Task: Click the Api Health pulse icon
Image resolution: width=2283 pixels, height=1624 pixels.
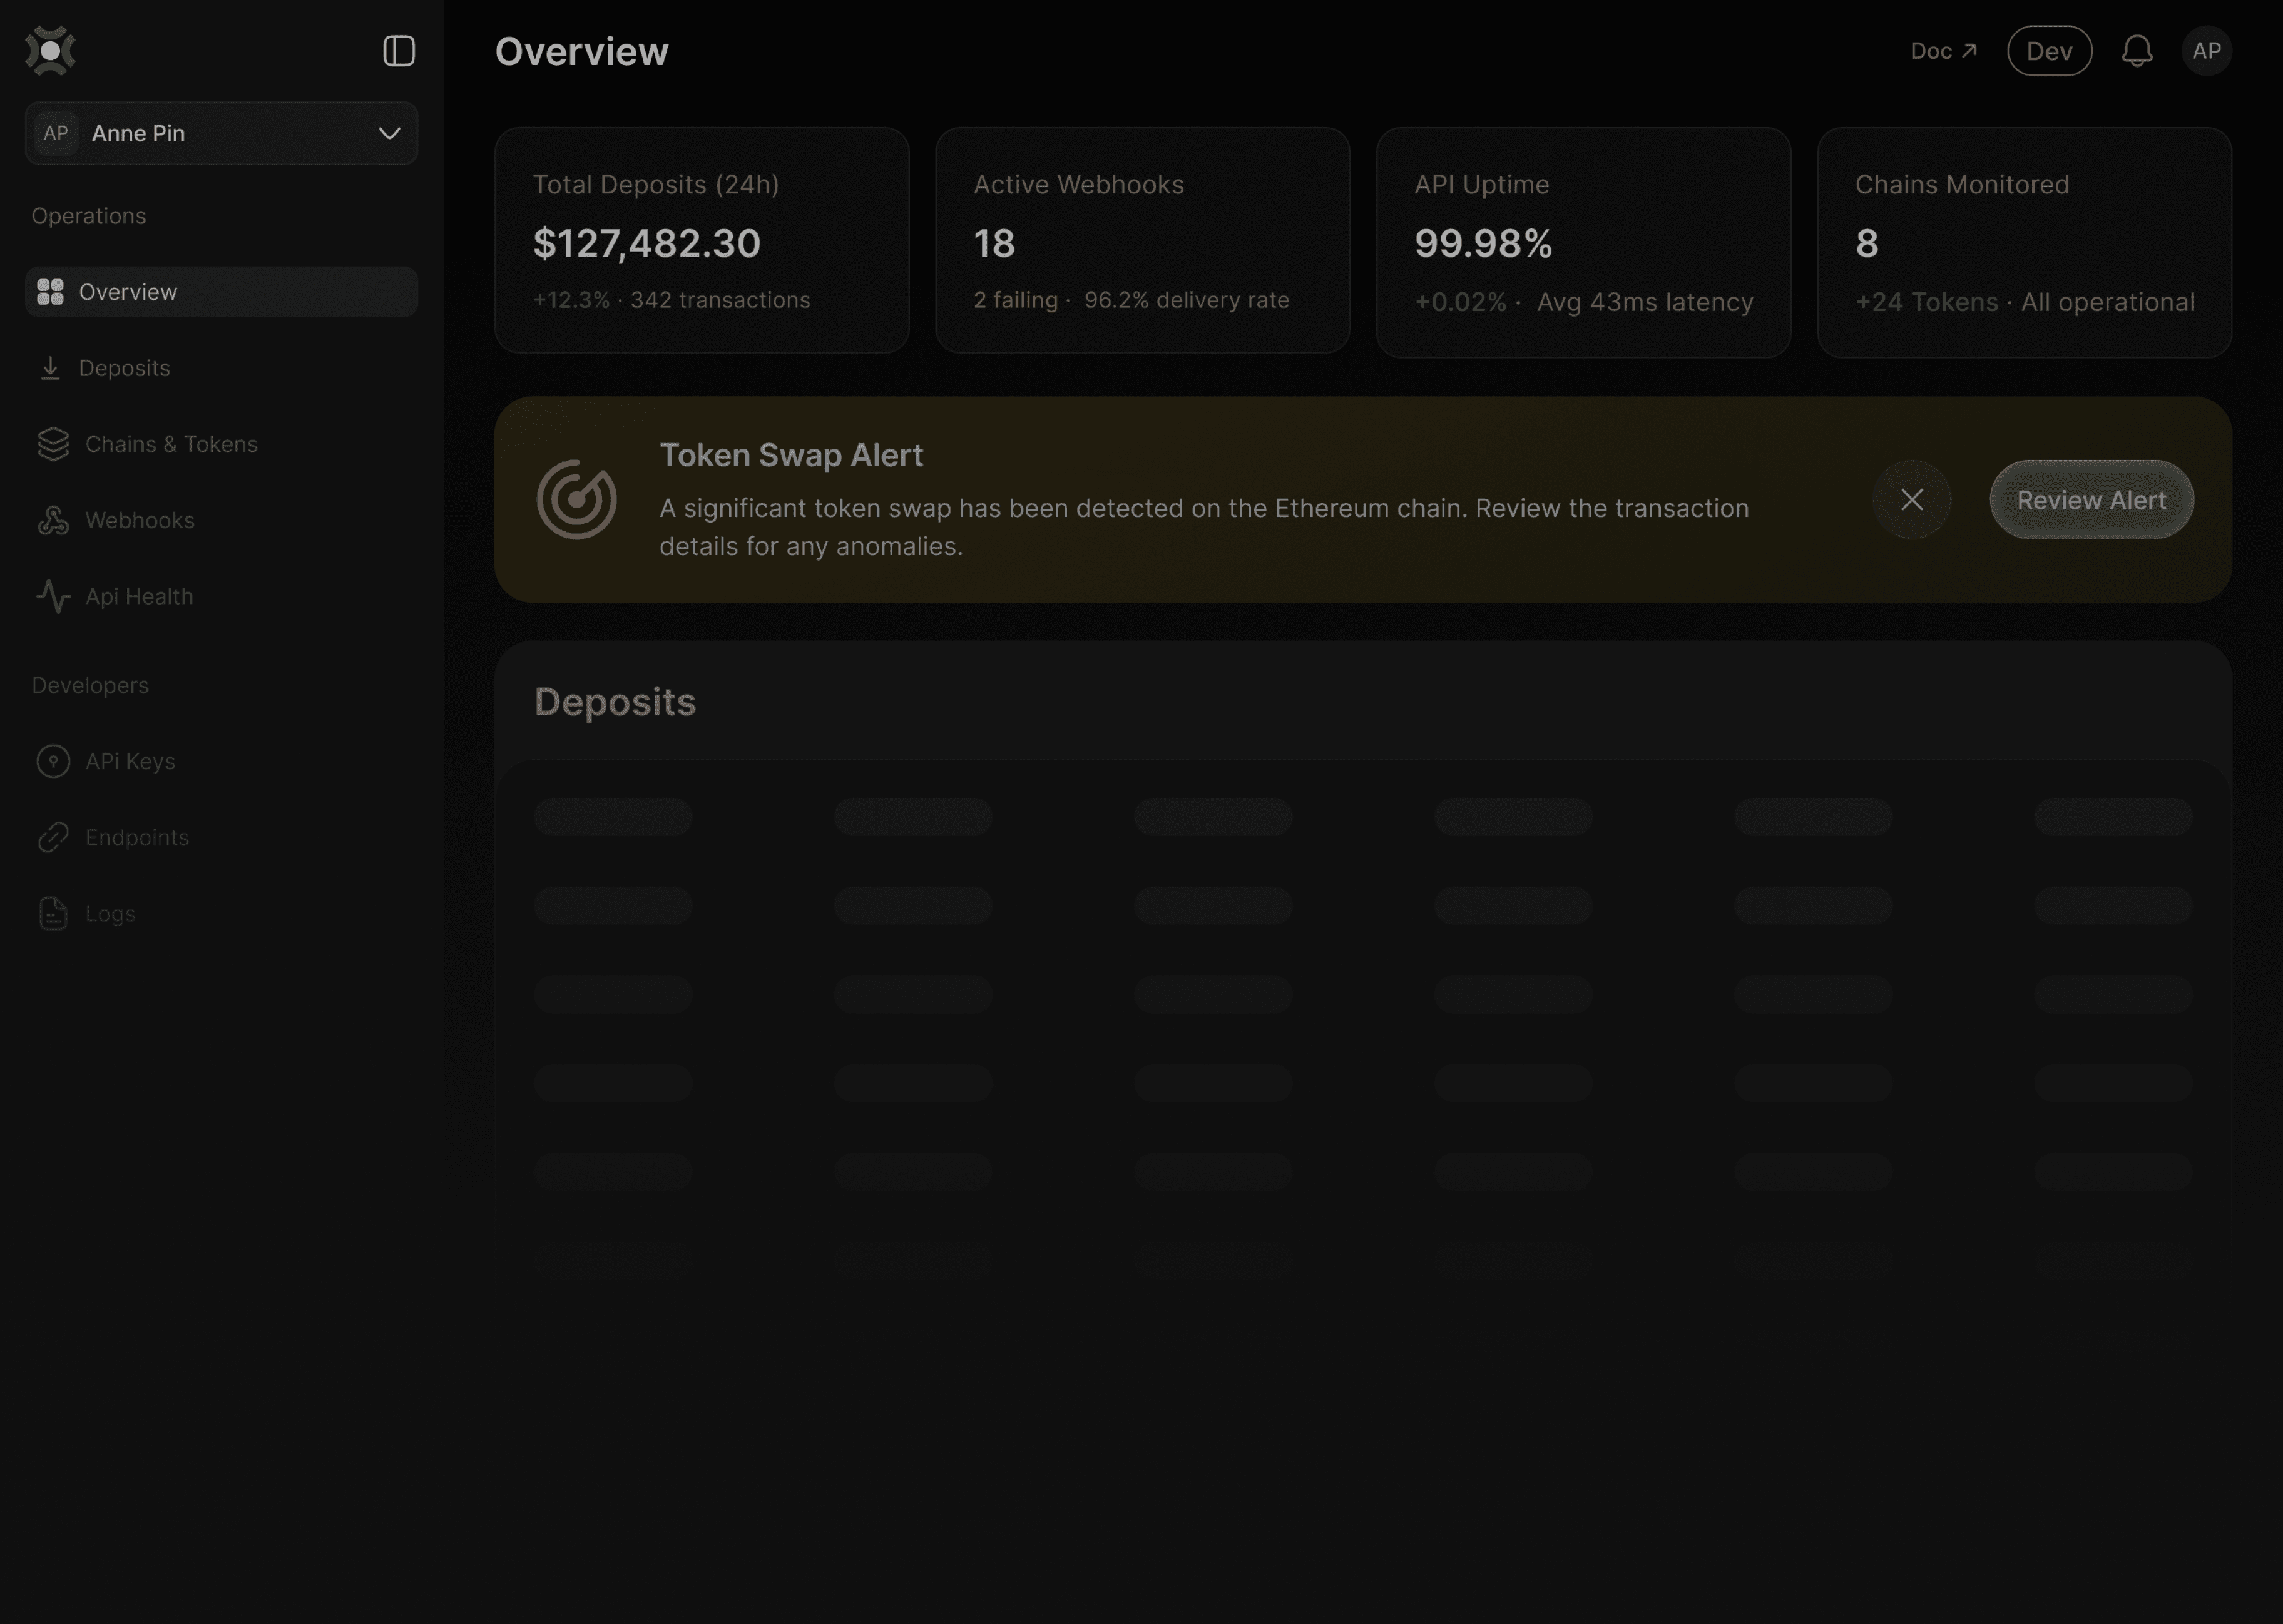Action: click(x=53, y=596)
